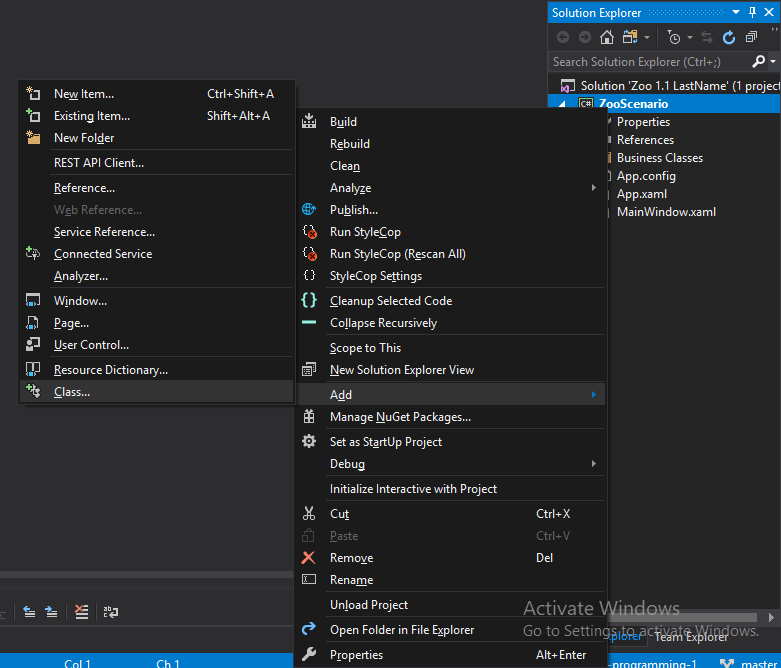This screenshot has width=781, height=668.
Task: Go to previous message in output toolbar
Action: pyautogui.click(x=29, y=612)
